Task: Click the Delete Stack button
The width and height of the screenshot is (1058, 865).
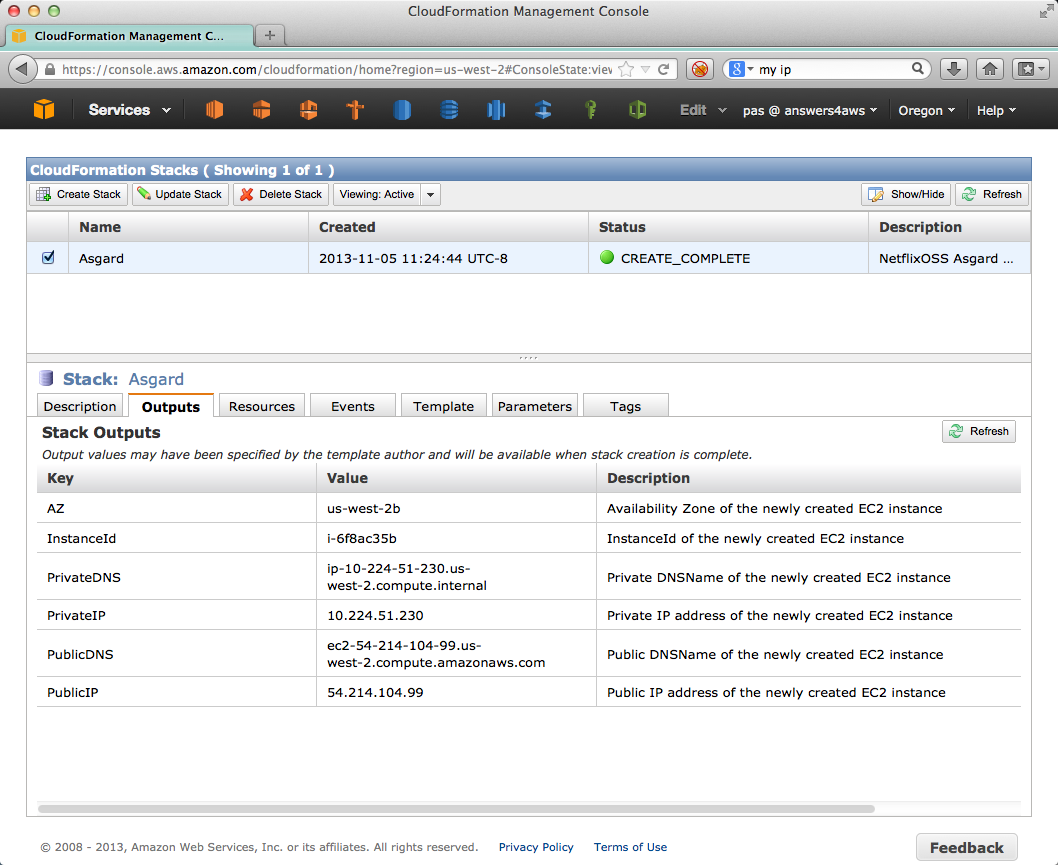Action: [281, 194]
